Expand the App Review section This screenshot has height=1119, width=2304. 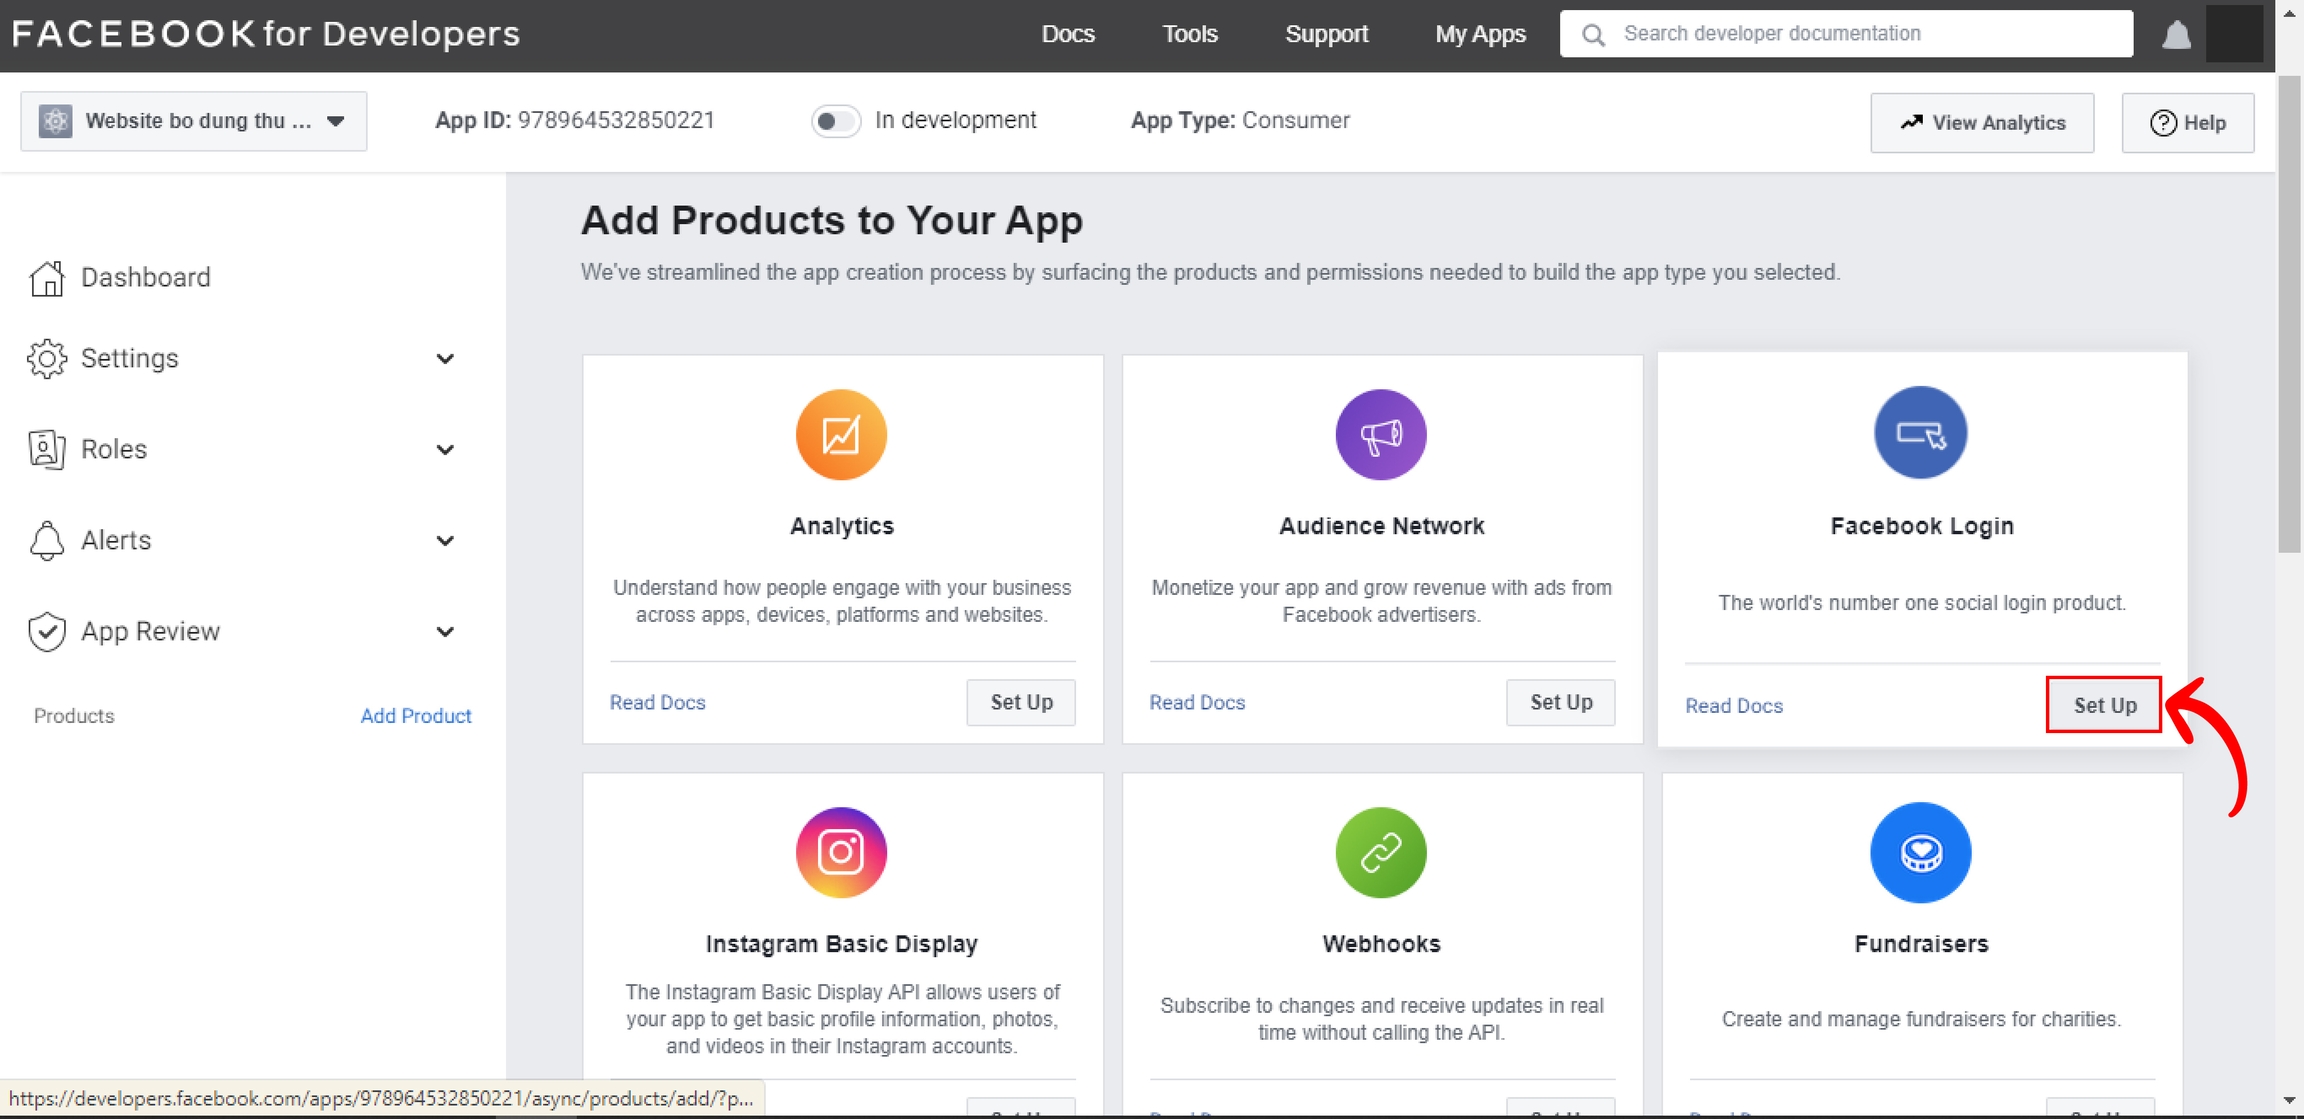(x=445, y=632)
